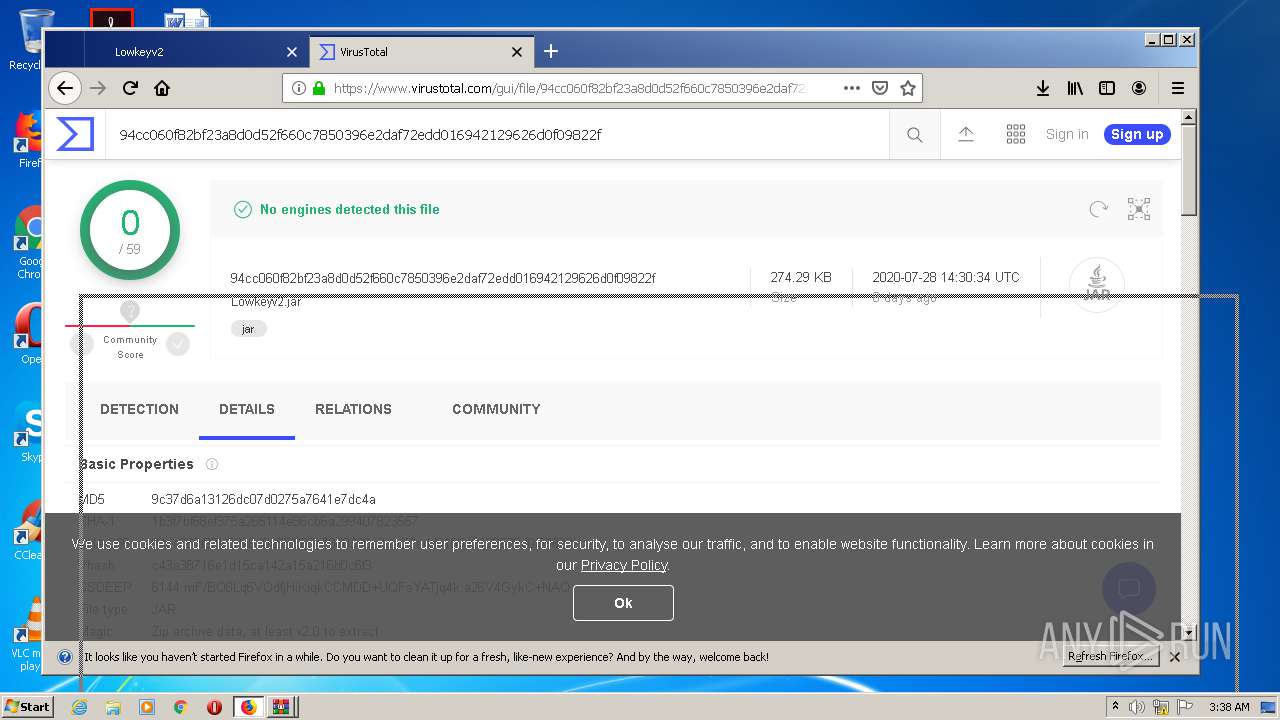Open page actions three-dots menu
This screenshot has height=720, width=1280.
pos(851,88)
